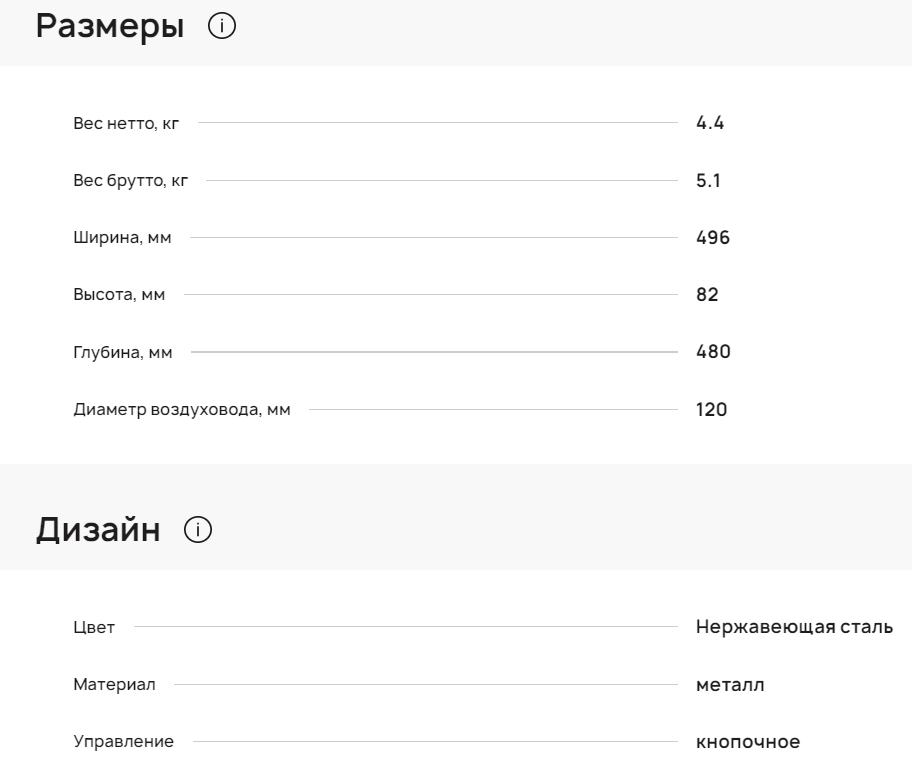Select the 4.4 net weight value

[709, 124]
